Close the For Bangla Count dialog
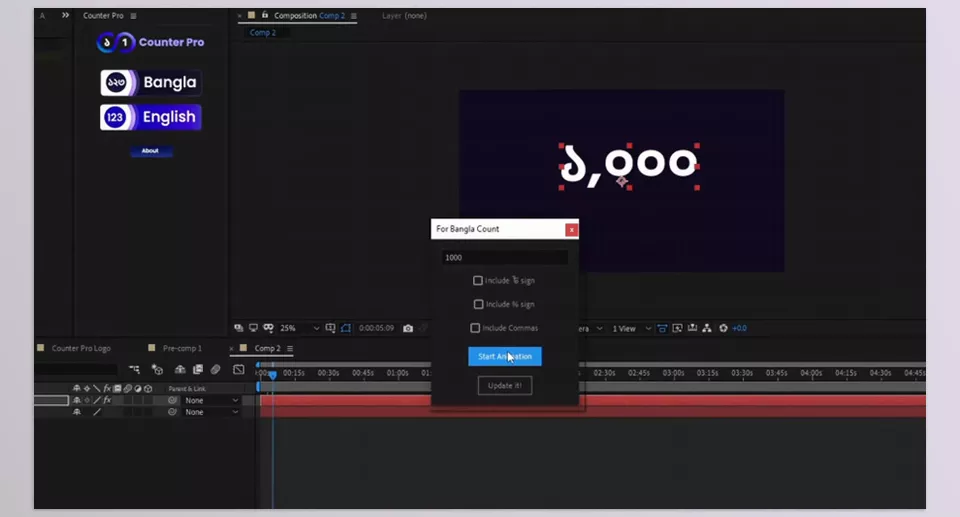The width and height of the screenshot is (960, 517). coord(571,230)
